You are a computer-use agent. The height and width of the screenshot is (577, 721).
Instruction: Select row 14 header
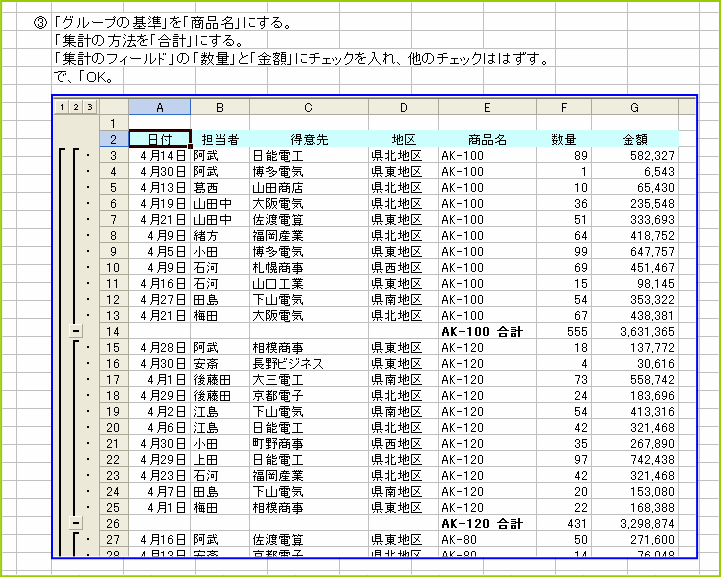coord(114,331)
